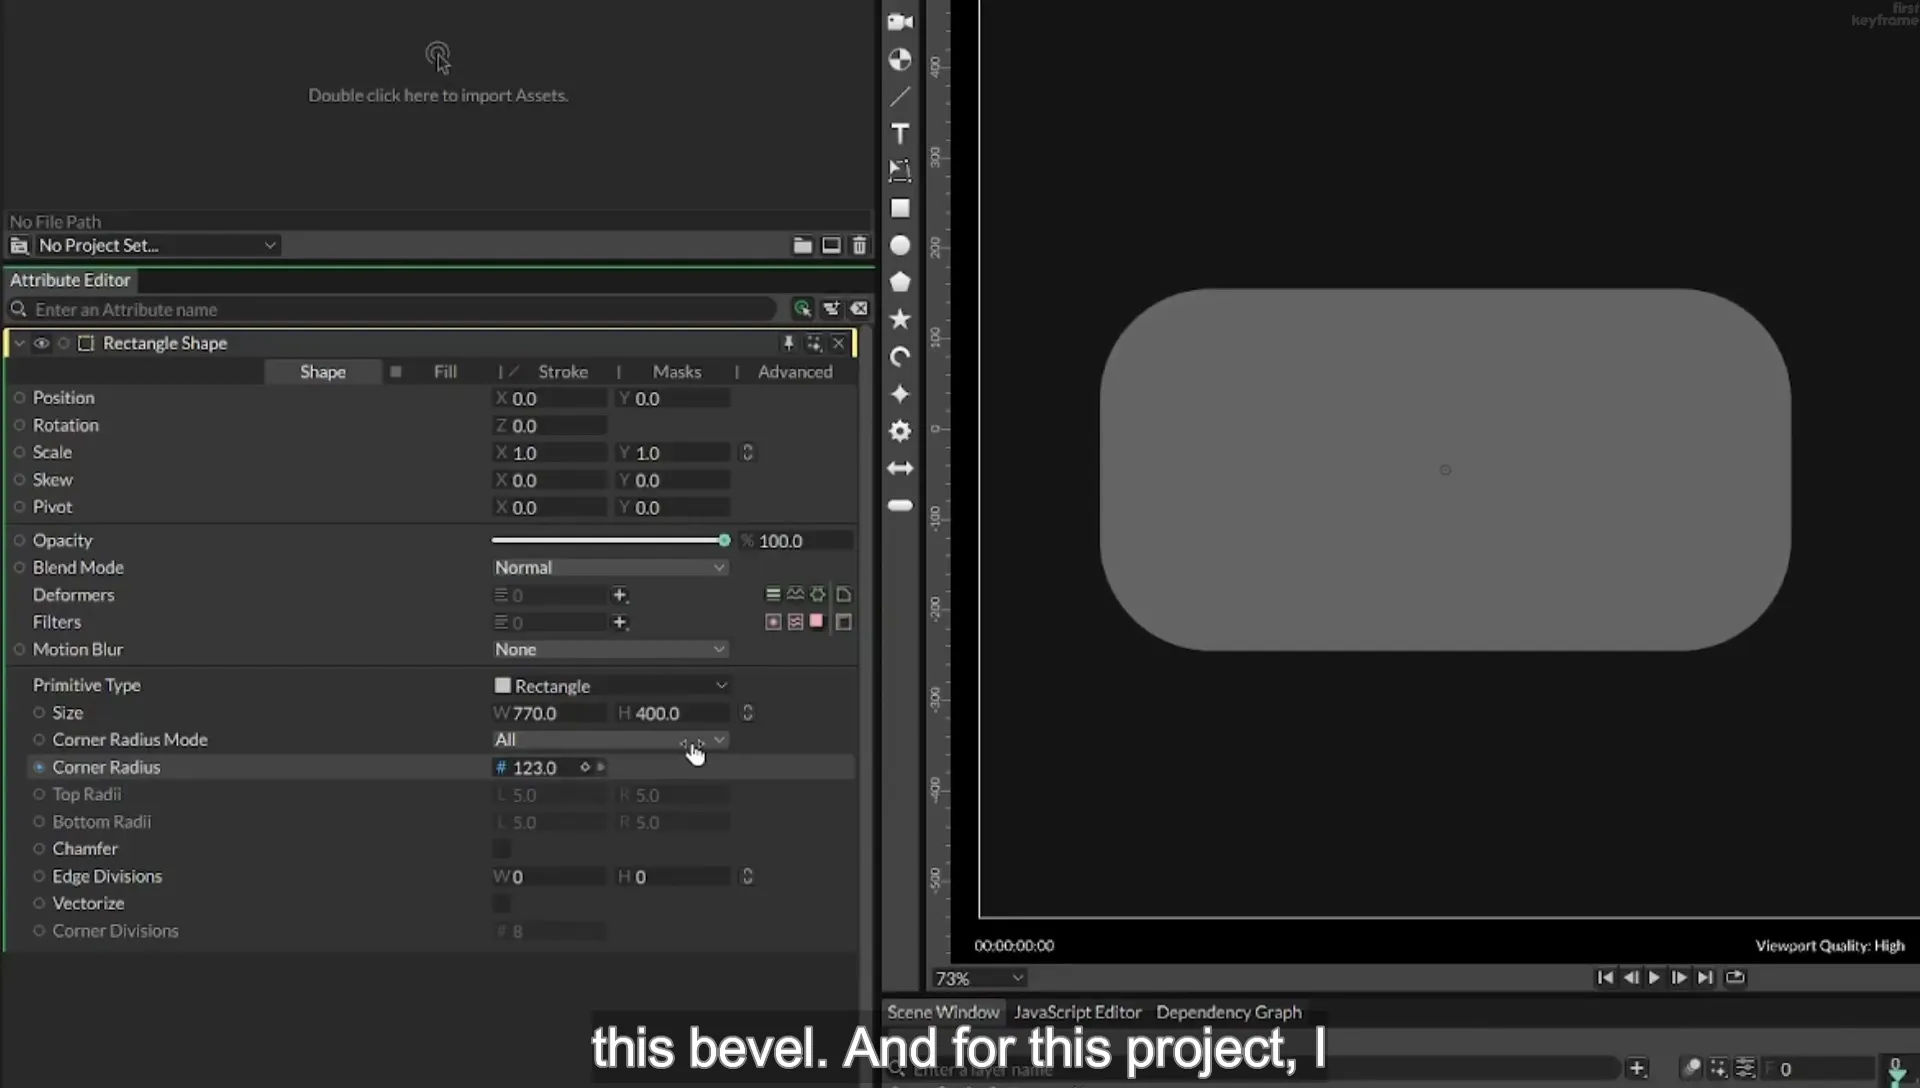1920x1088 pixels.
Task: Click the Opacity slider handle
Action: (x=724, y=540)
